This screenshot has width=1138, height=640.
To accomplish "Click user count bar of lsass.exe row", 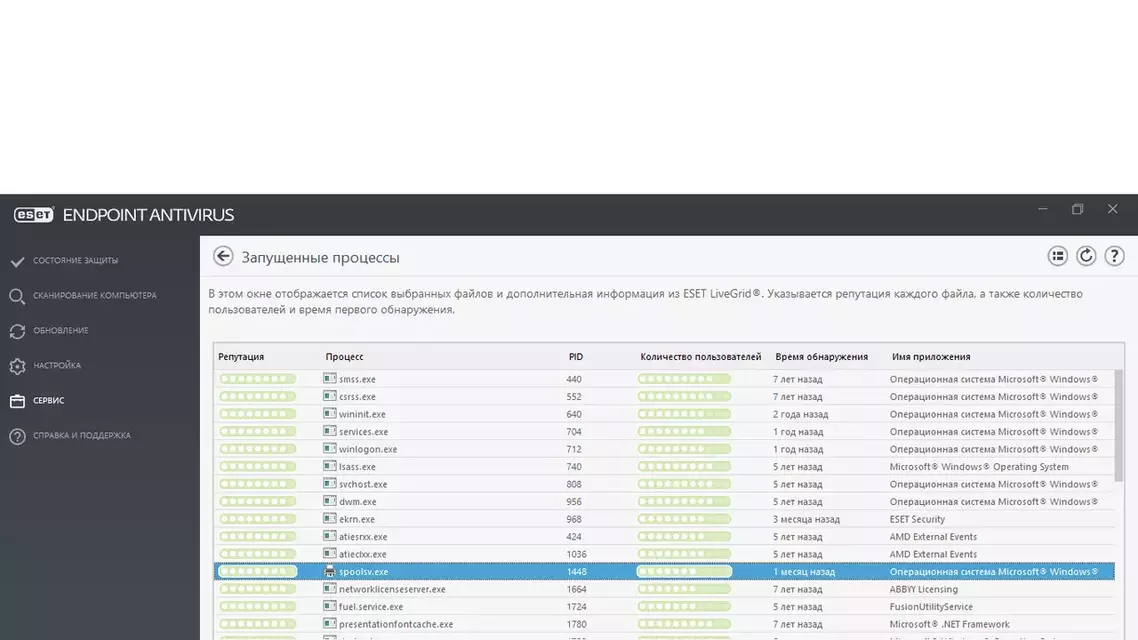I will pos(684,466).
